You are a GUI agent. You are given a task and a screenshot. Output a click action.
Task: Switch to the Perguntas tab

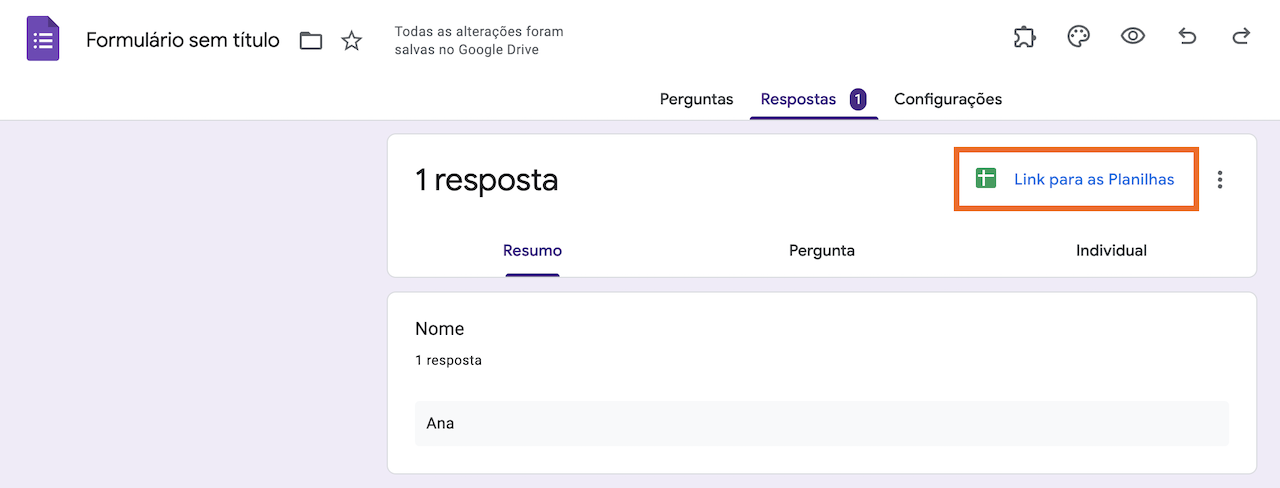(x=696, y=99)
